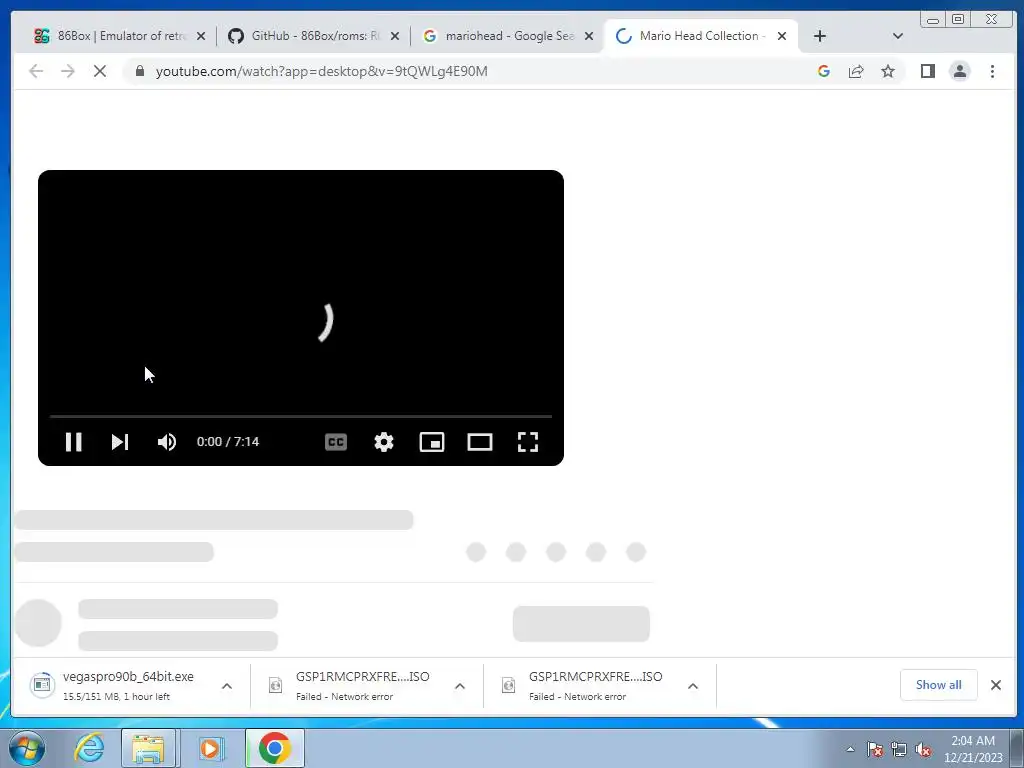Image resolution: width=1024 pixels, height=768 pixels.
Task: Bookmark this page with the star
Action: (888, 71)
